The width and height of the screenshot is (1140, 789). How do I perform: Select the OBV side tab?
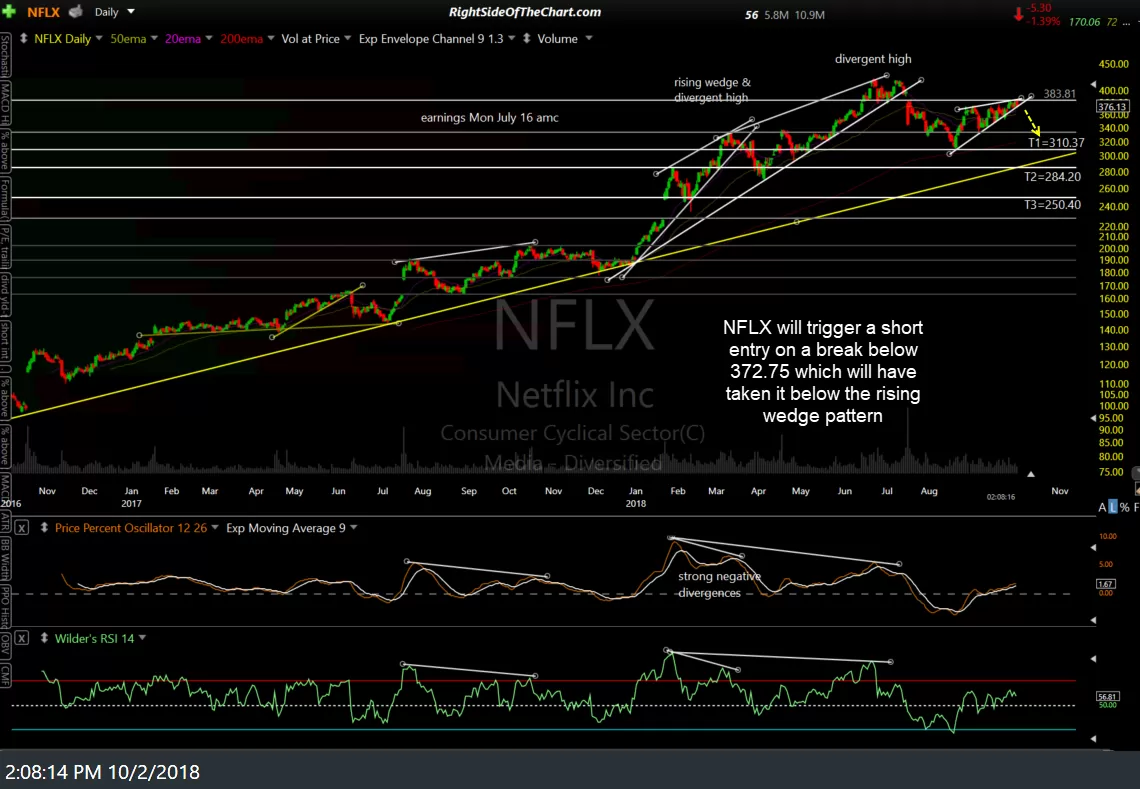(5, 644)
